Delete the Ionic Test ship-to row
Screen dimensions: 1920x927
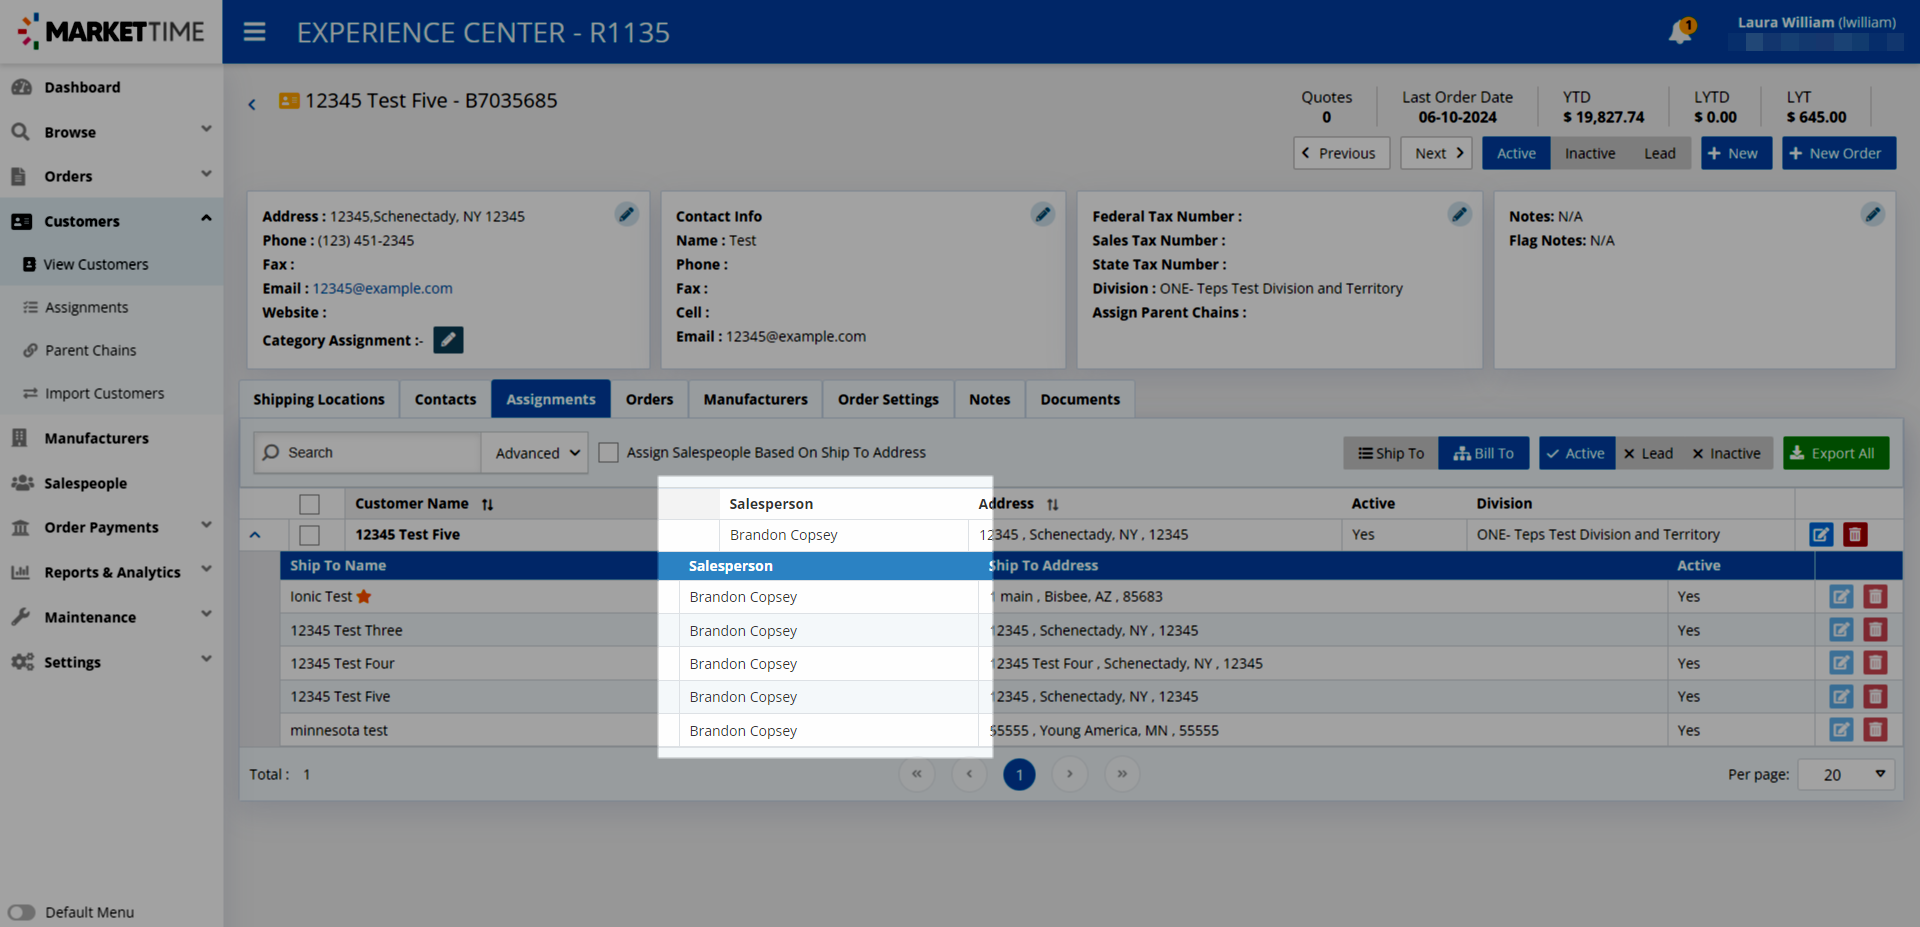(x=1875, y=597)
